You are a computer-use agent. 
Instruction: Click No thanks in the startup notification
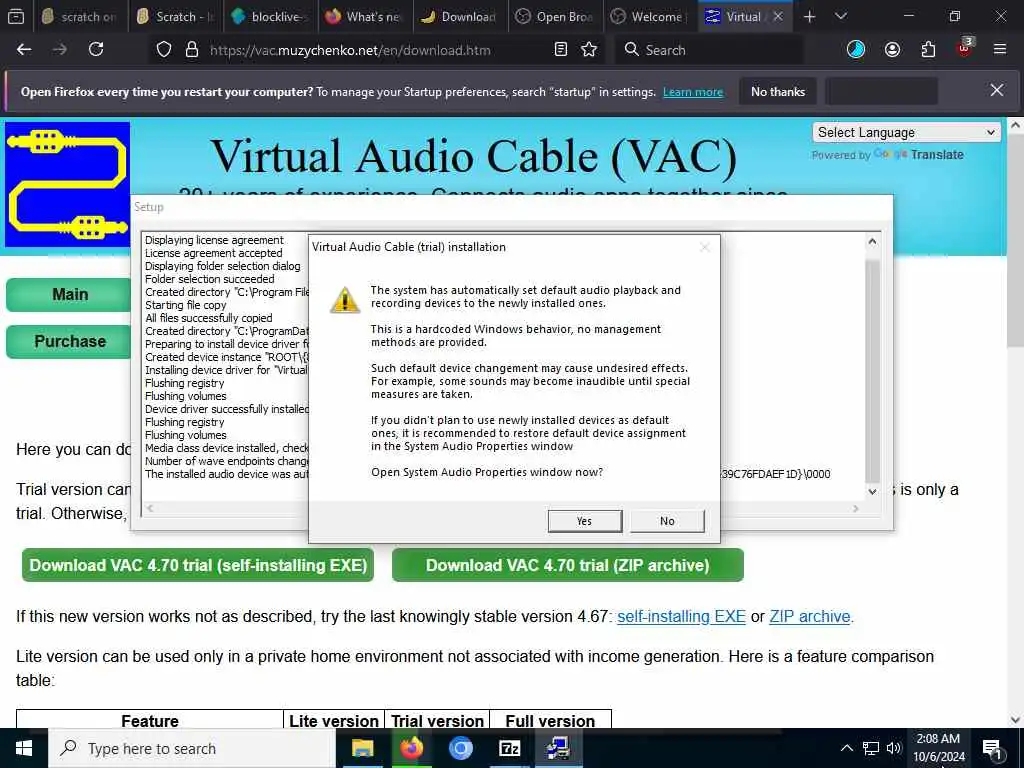click(778, 92)
